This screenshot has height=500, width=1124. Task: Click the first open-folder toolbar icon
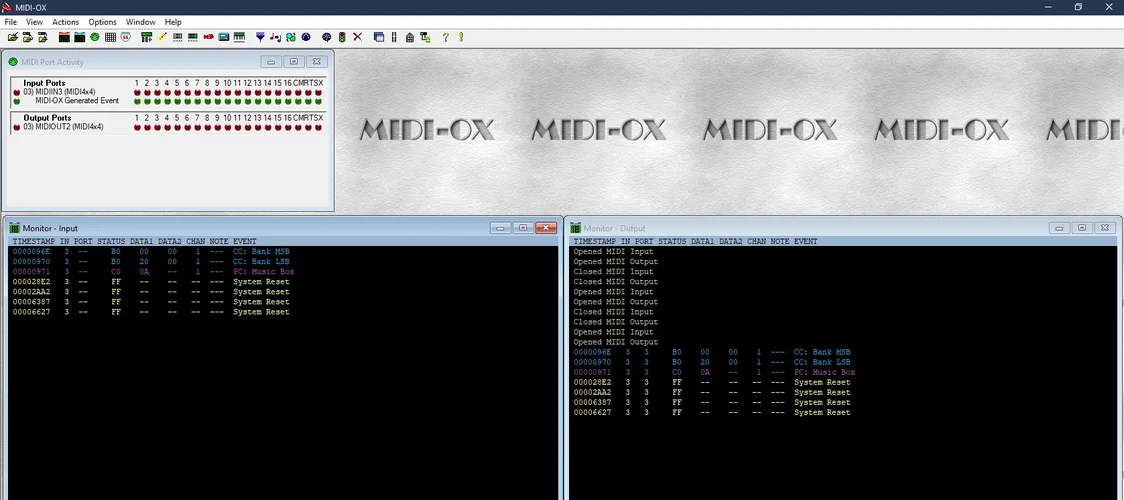[13, 37]
